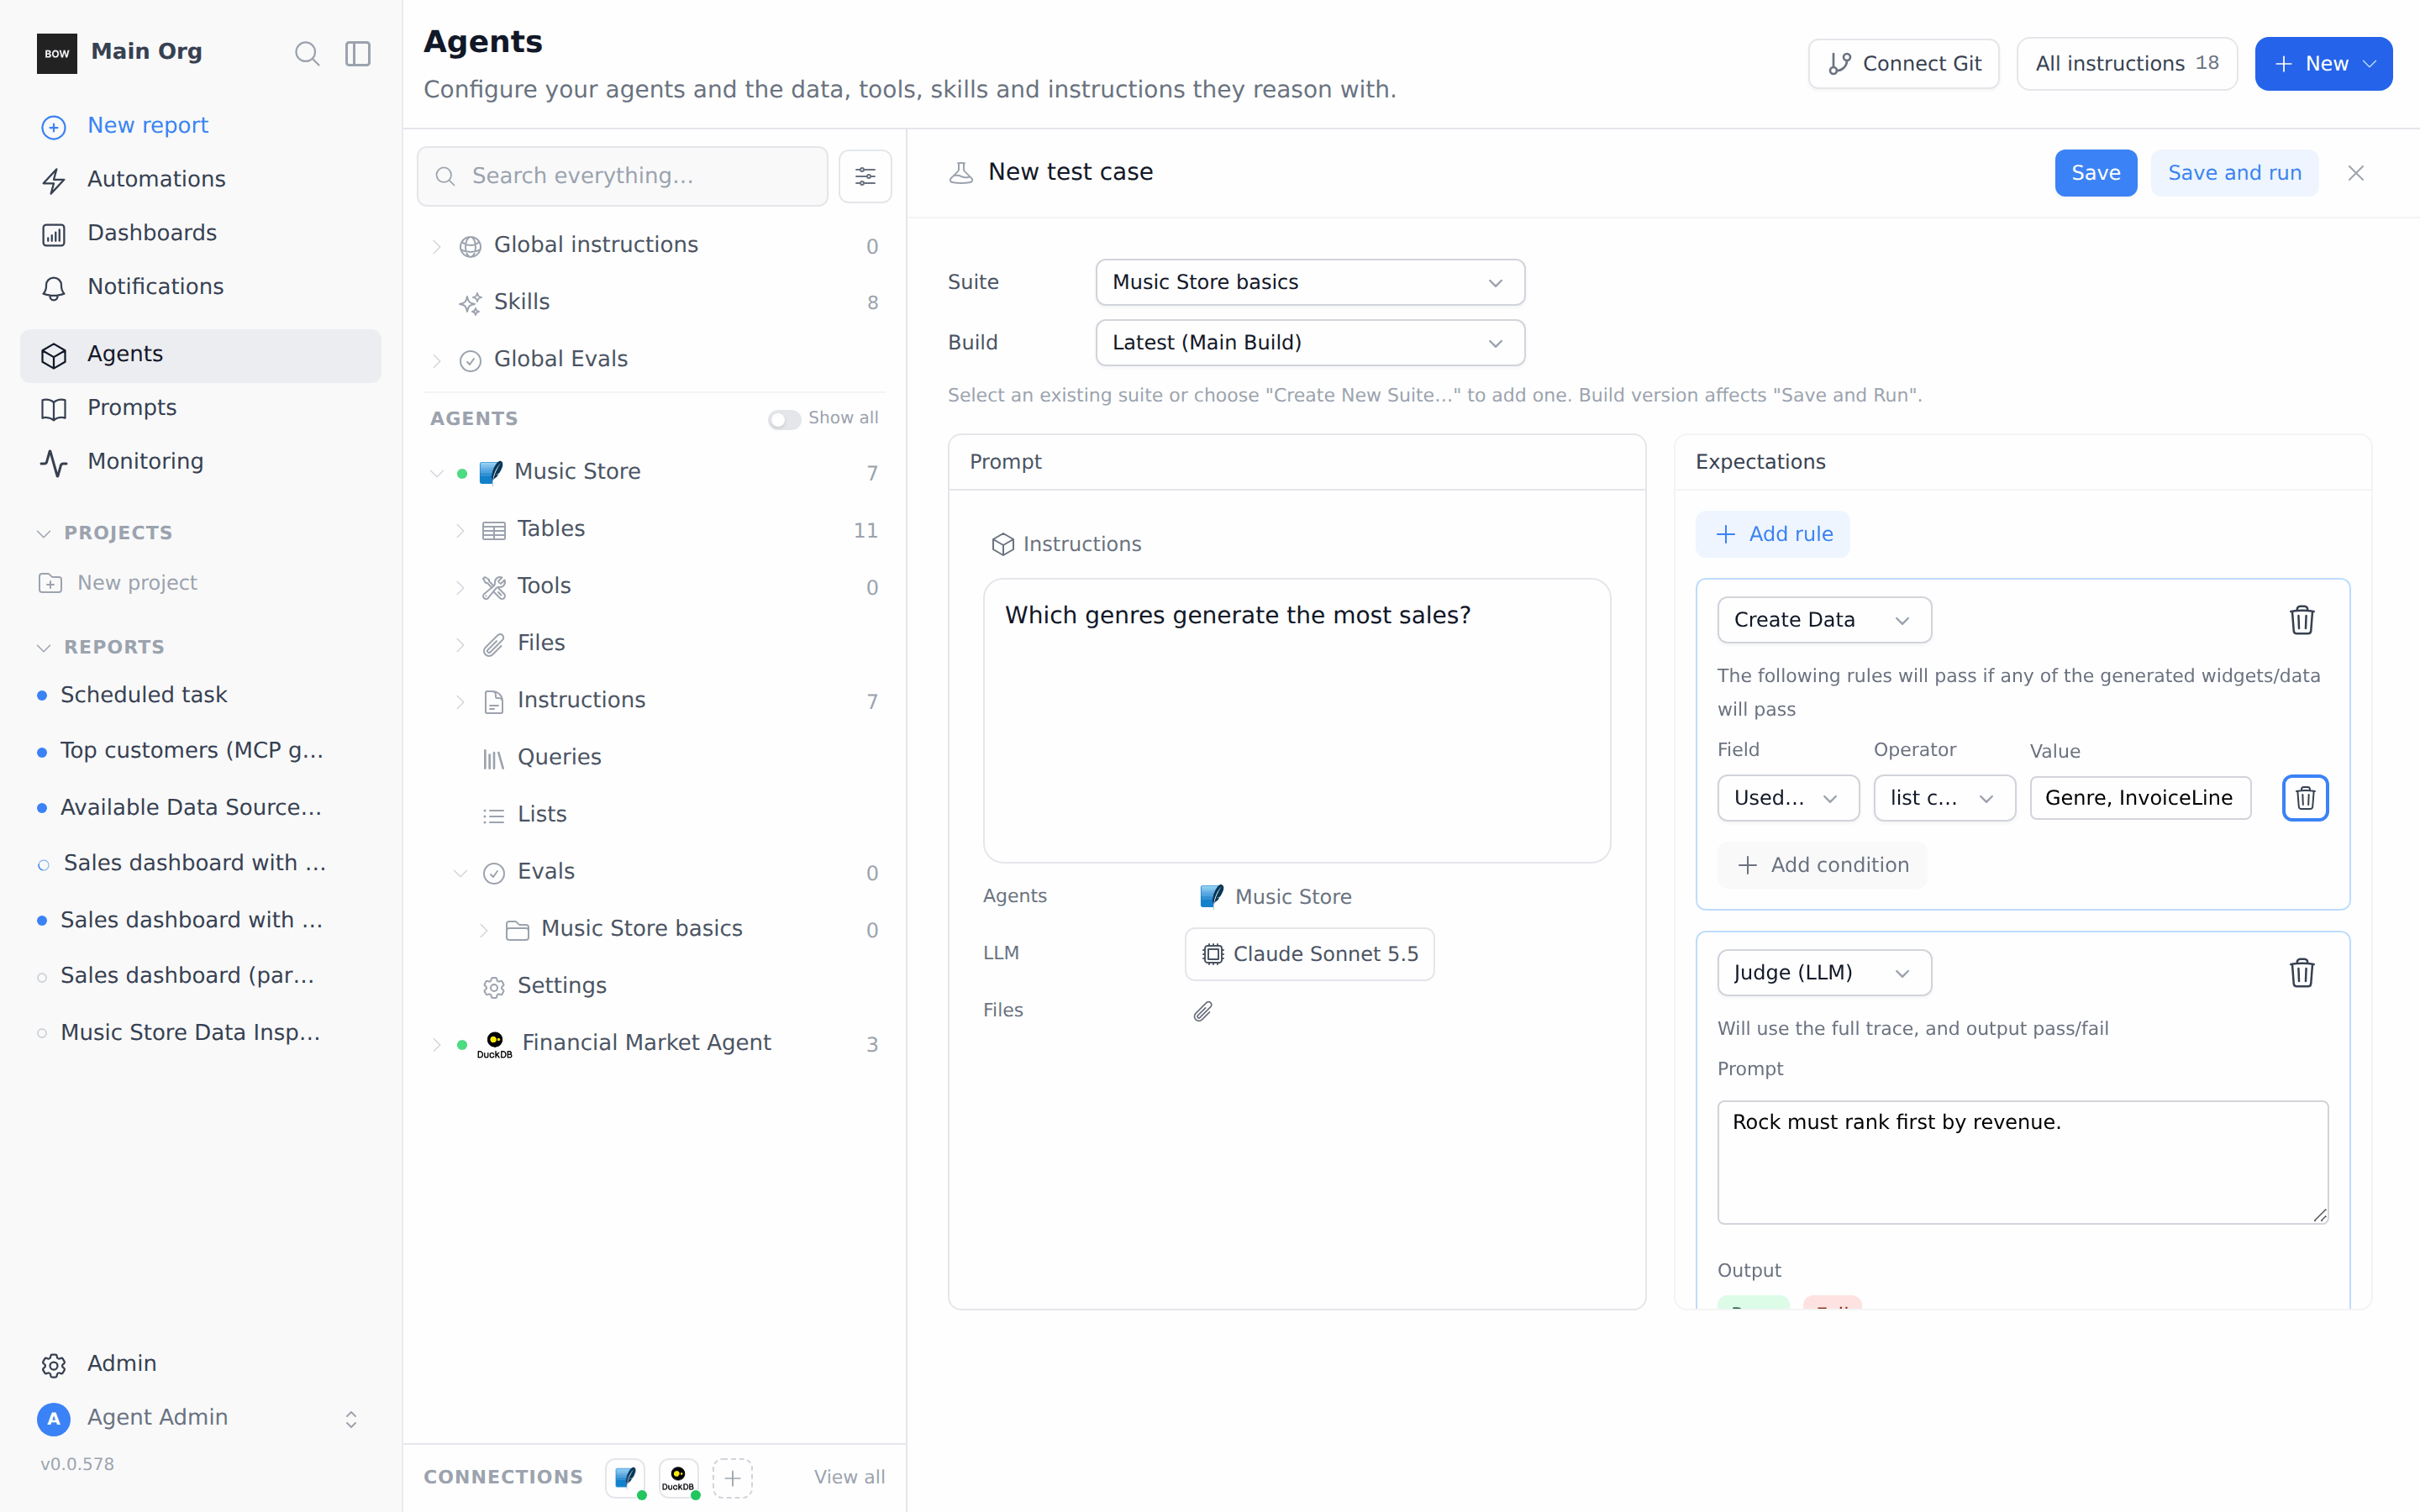Collapse the Evals node under Music Store
Viewport: 2420px width, 1512px height.
coord(460,873)
